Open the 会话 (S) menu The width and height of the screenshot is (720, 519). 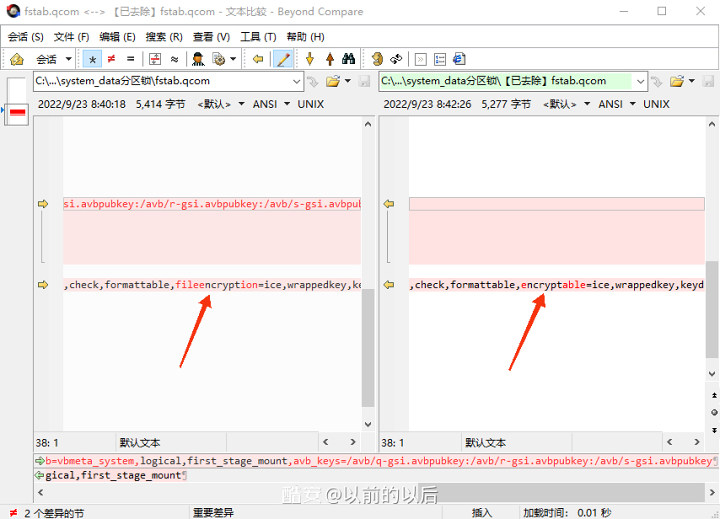pos(26,37)
